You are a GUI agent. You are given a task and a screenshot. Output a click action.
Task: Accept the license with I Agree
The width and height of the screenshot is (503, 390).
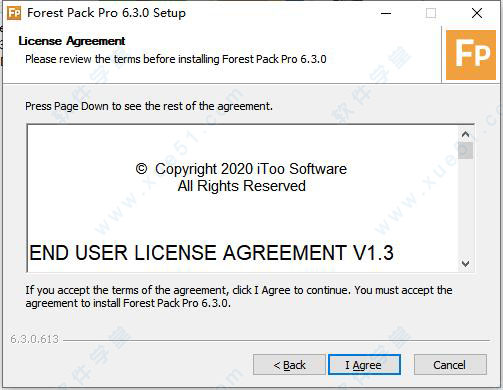point(364,365)
